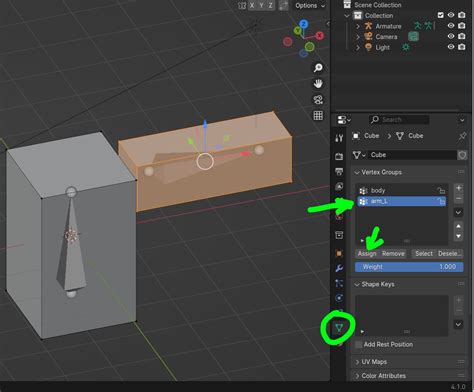Viewport: 474px width, 392px height.
Task: Toggle Collection exclude checkbox
Action: click(440, 15)
